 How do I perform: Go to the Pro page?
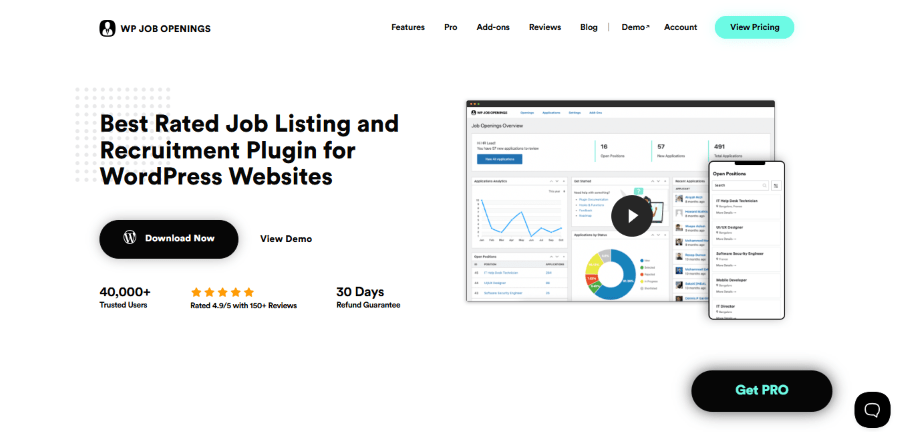pos(451,27)
